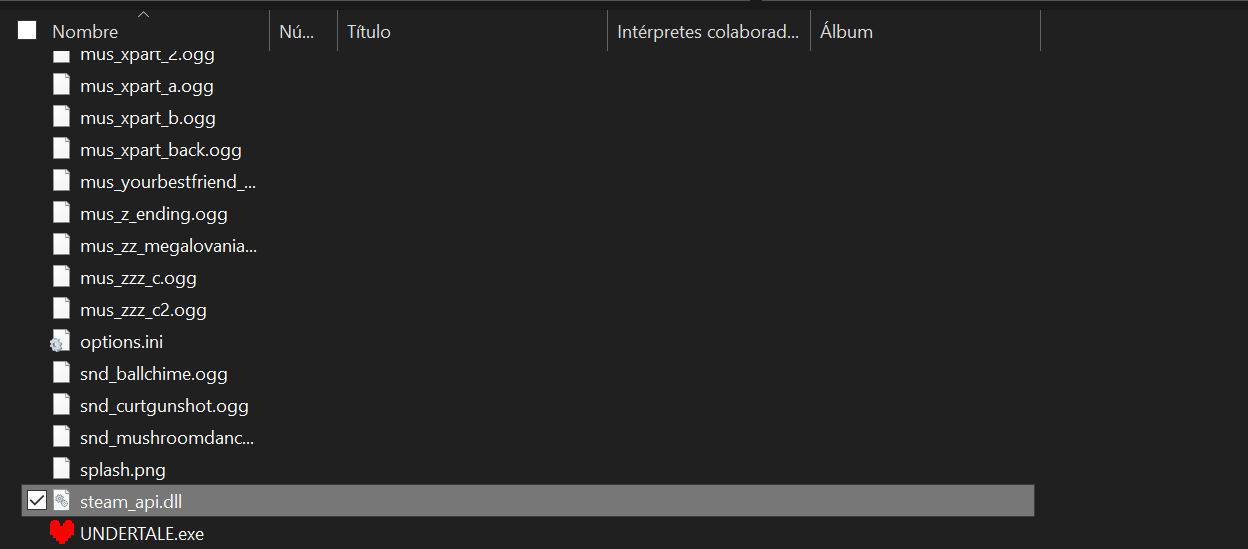Collapse sort arrow above Nombre column
The height and width of the screenshot is (549, 1248).
143,15
